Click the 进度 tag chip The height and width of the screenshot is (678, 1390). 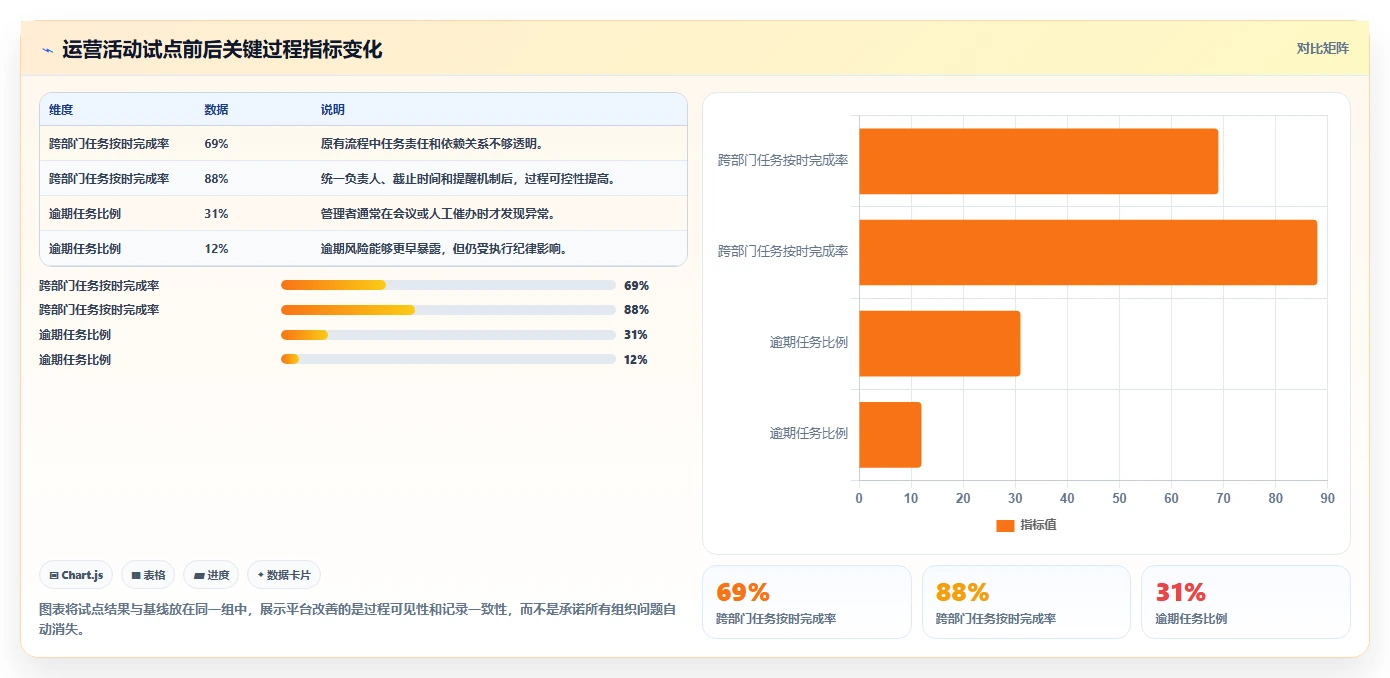(211, 575)
